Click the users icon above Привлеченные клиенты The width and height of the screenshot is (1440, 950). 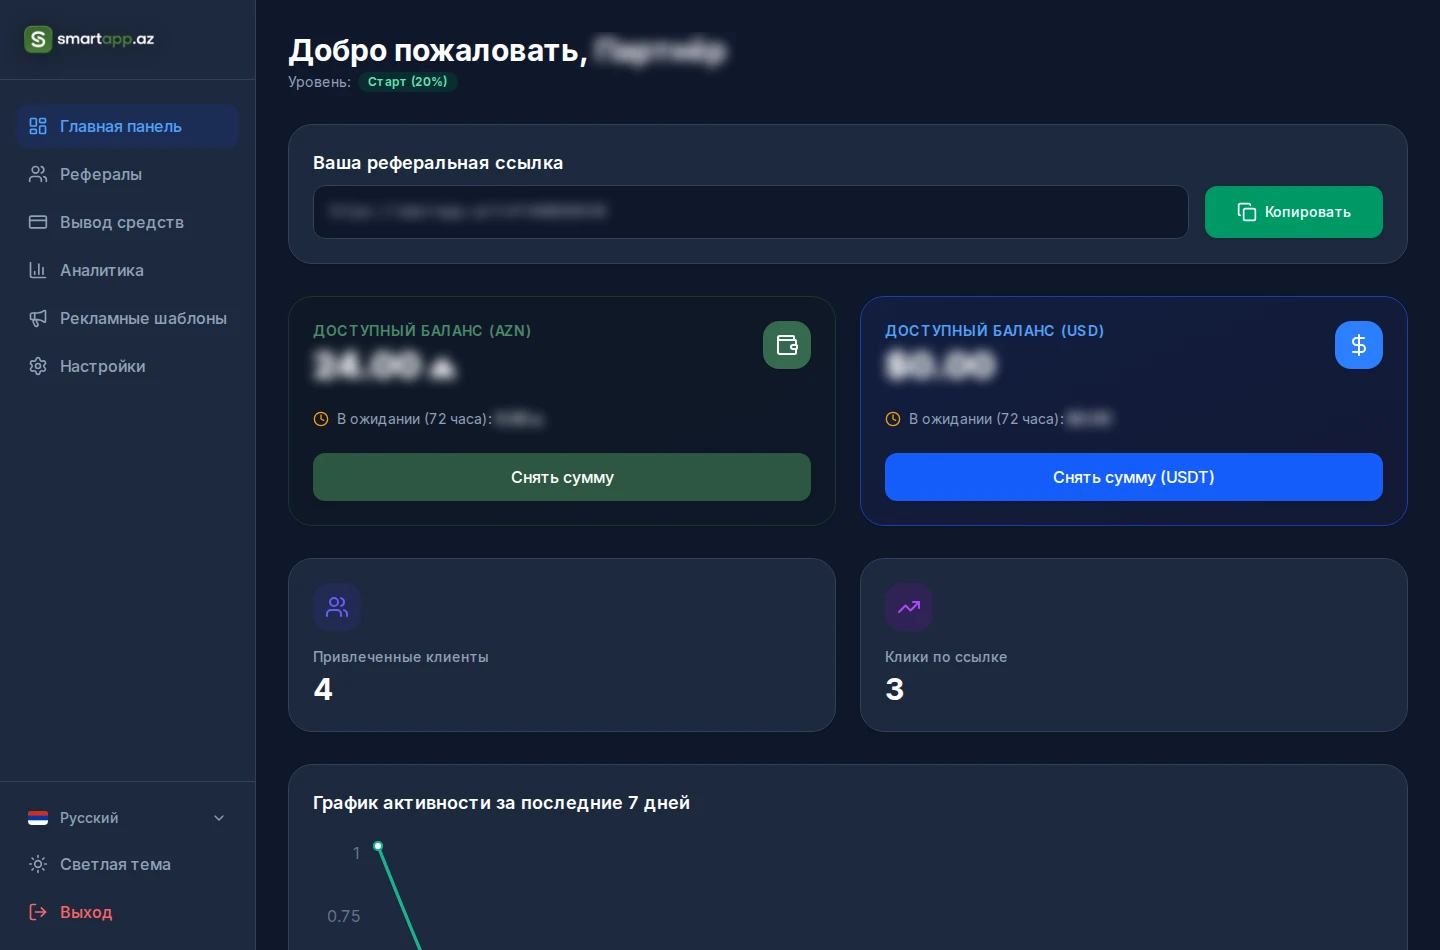pyautogui.click(x=337, y=607)
